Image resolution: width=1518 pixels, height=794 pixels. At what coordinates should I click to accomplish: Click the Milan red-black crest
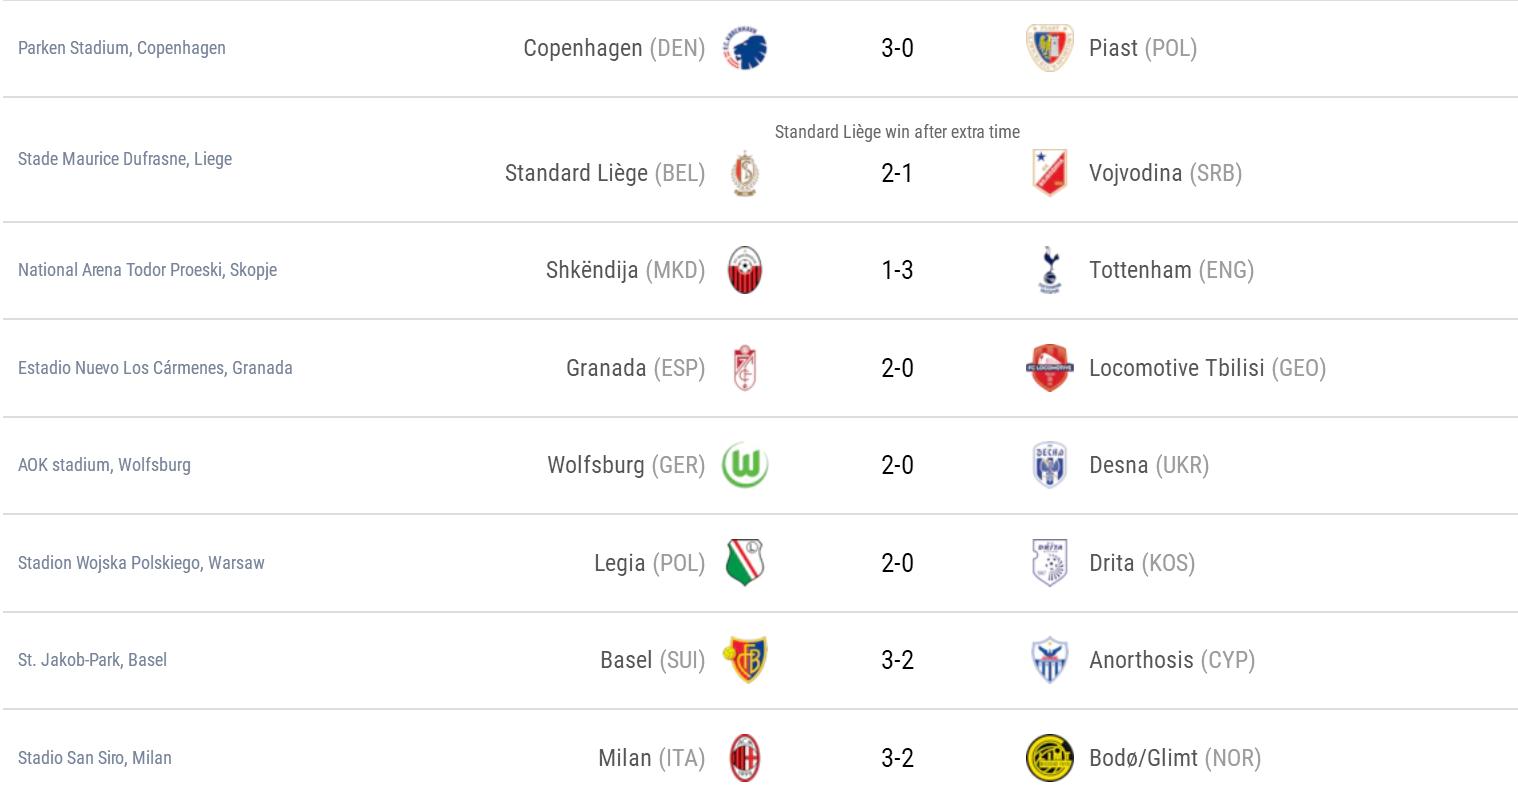pyautogui.click(x=745, y=758)
